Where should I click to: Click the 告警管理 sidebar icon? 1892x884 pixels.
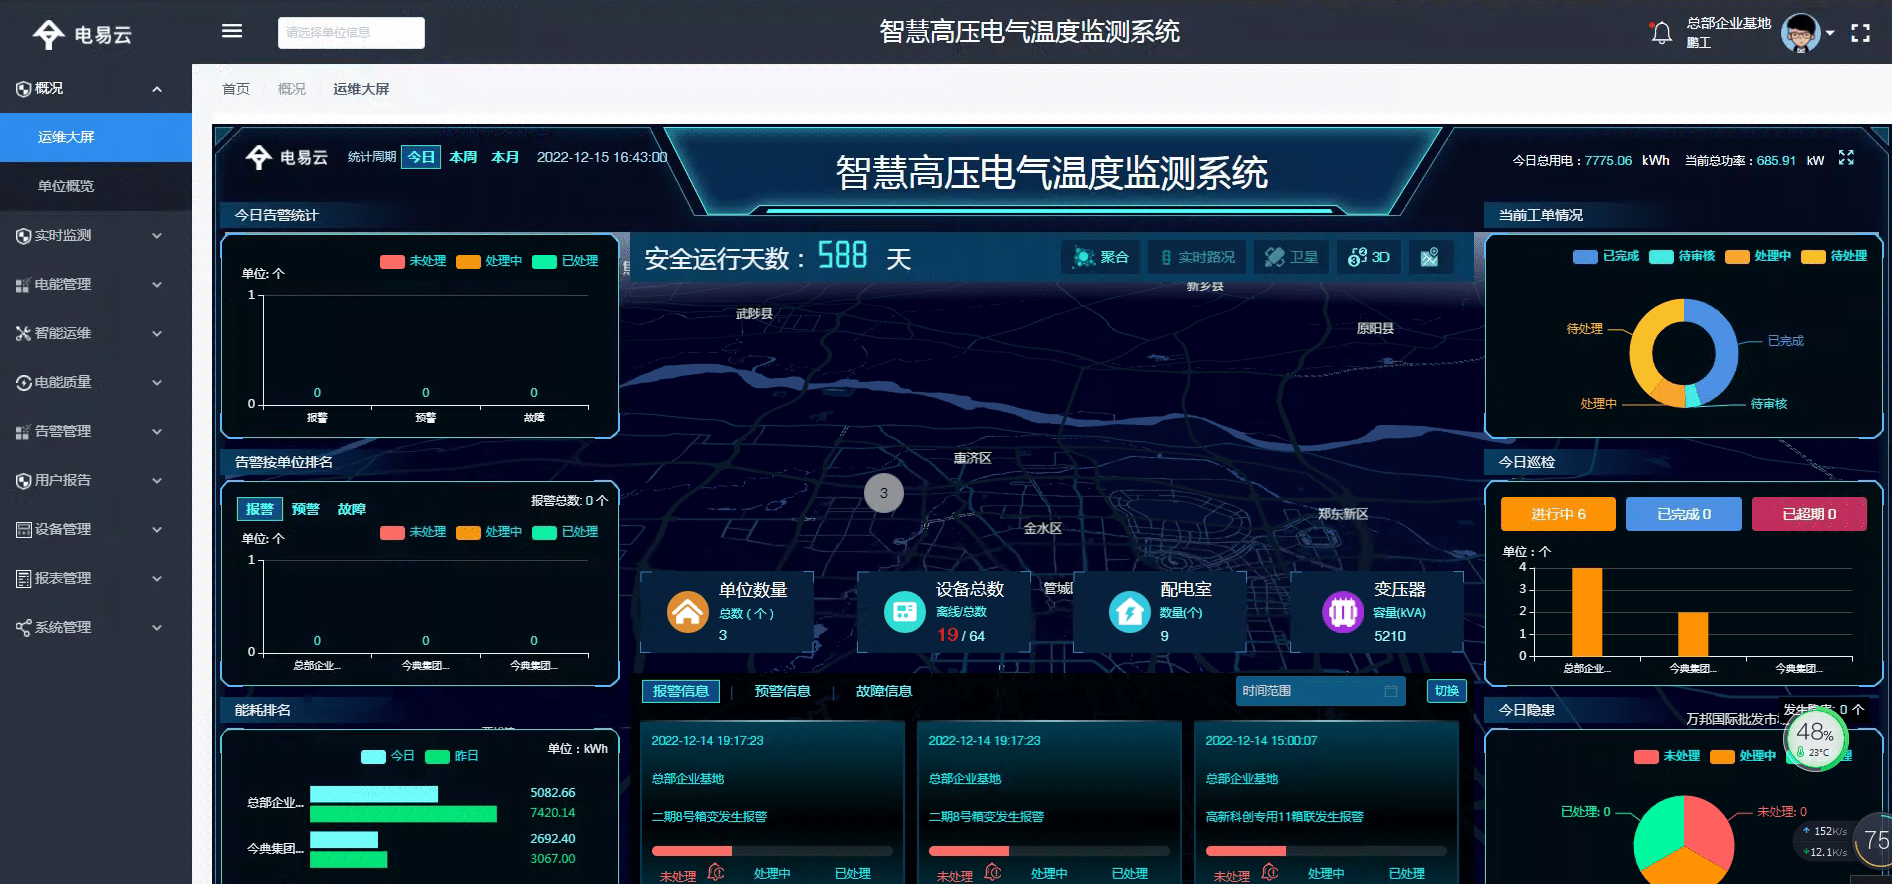point(23,432)
